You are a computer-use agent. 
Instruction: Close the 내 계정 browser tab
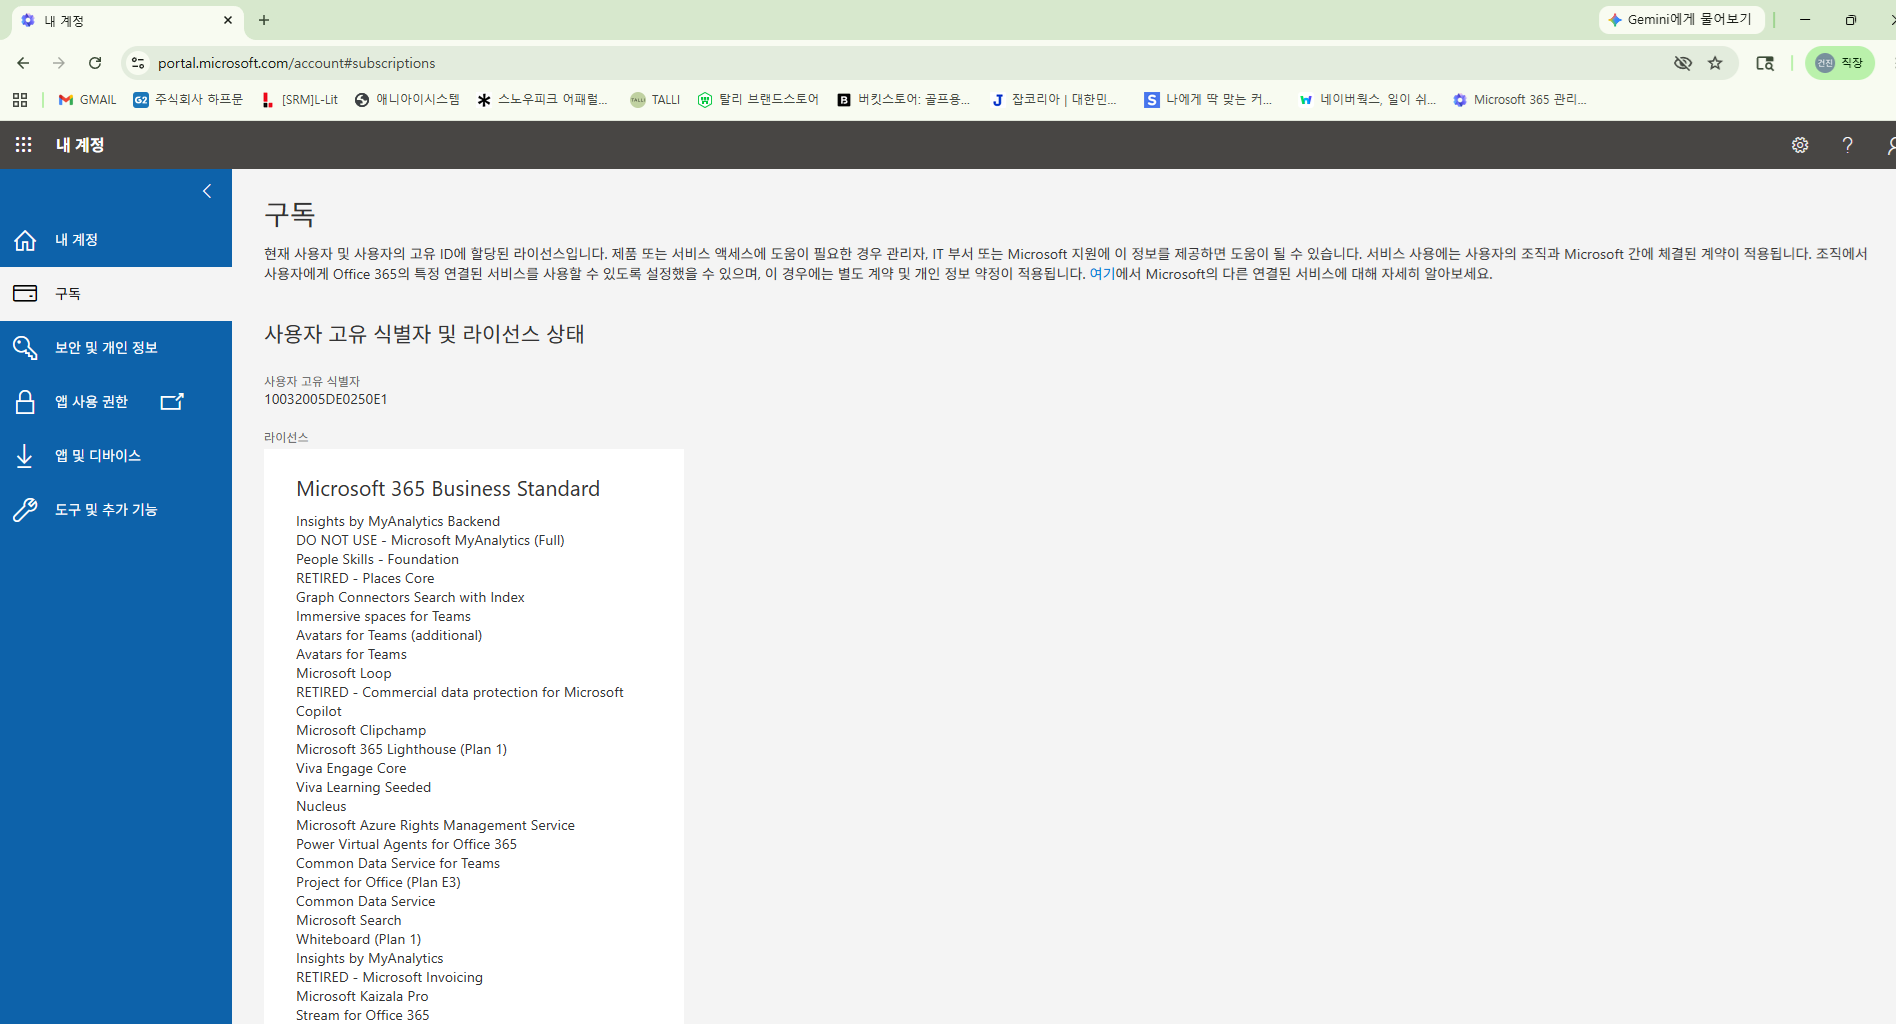pos(228,20)
